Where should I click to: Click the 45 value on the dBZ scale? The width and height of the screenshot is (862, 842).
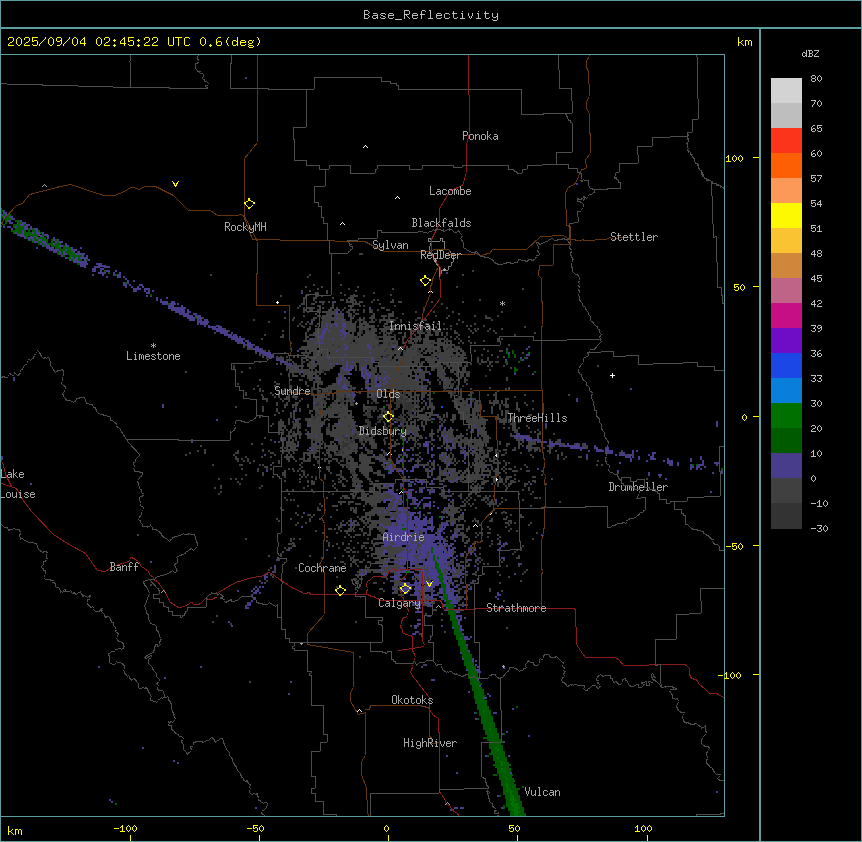click(x=816, y=279)
